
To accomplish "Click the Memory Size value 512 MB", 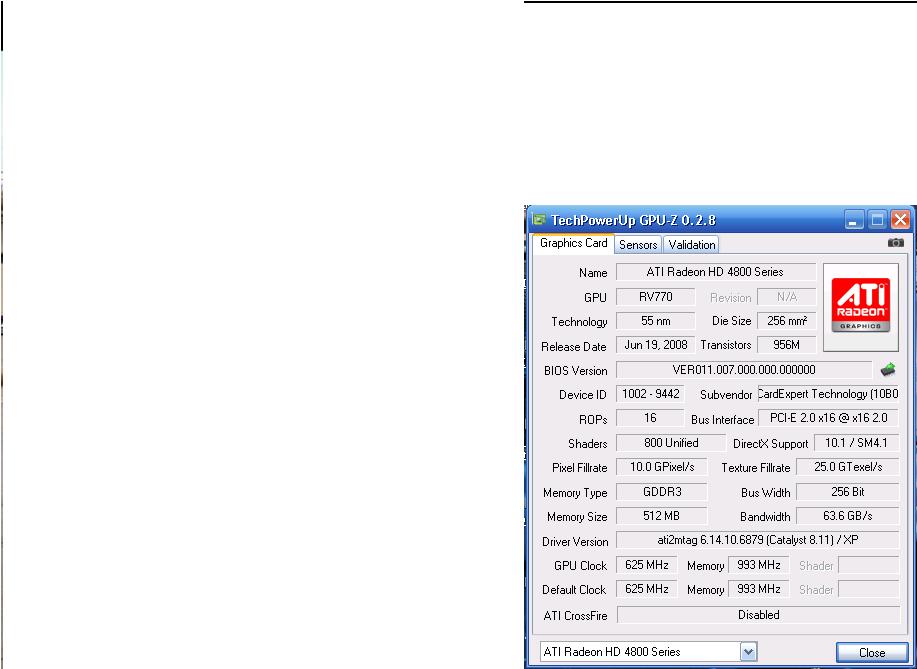I will coord(661,516).
